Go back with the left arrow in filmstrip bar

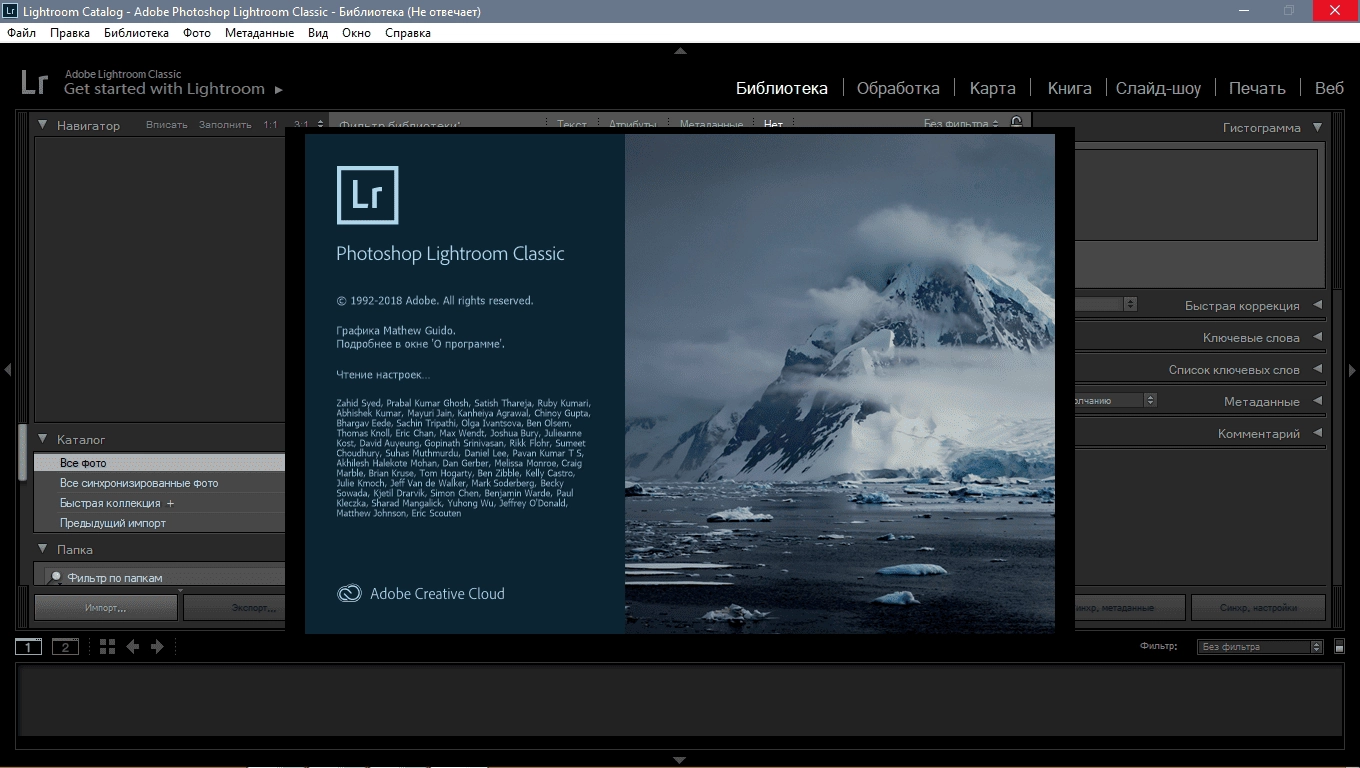pos(133,647)
